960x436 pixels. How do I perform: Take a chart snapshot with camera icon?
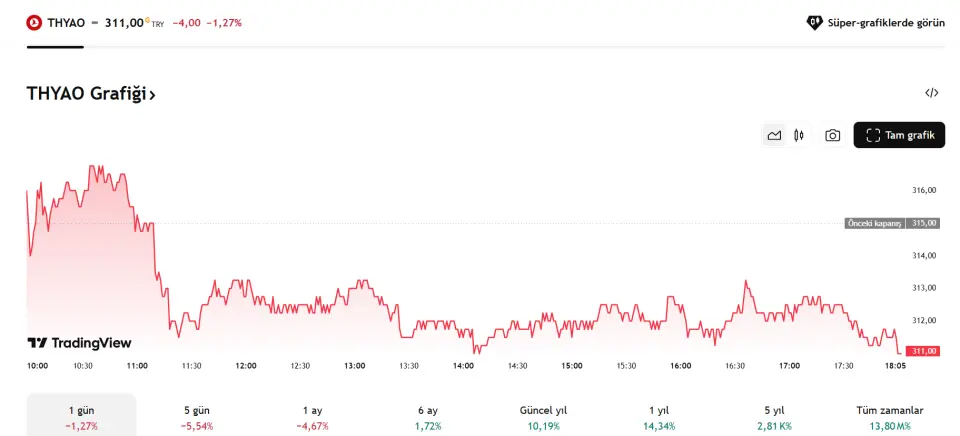832,135
